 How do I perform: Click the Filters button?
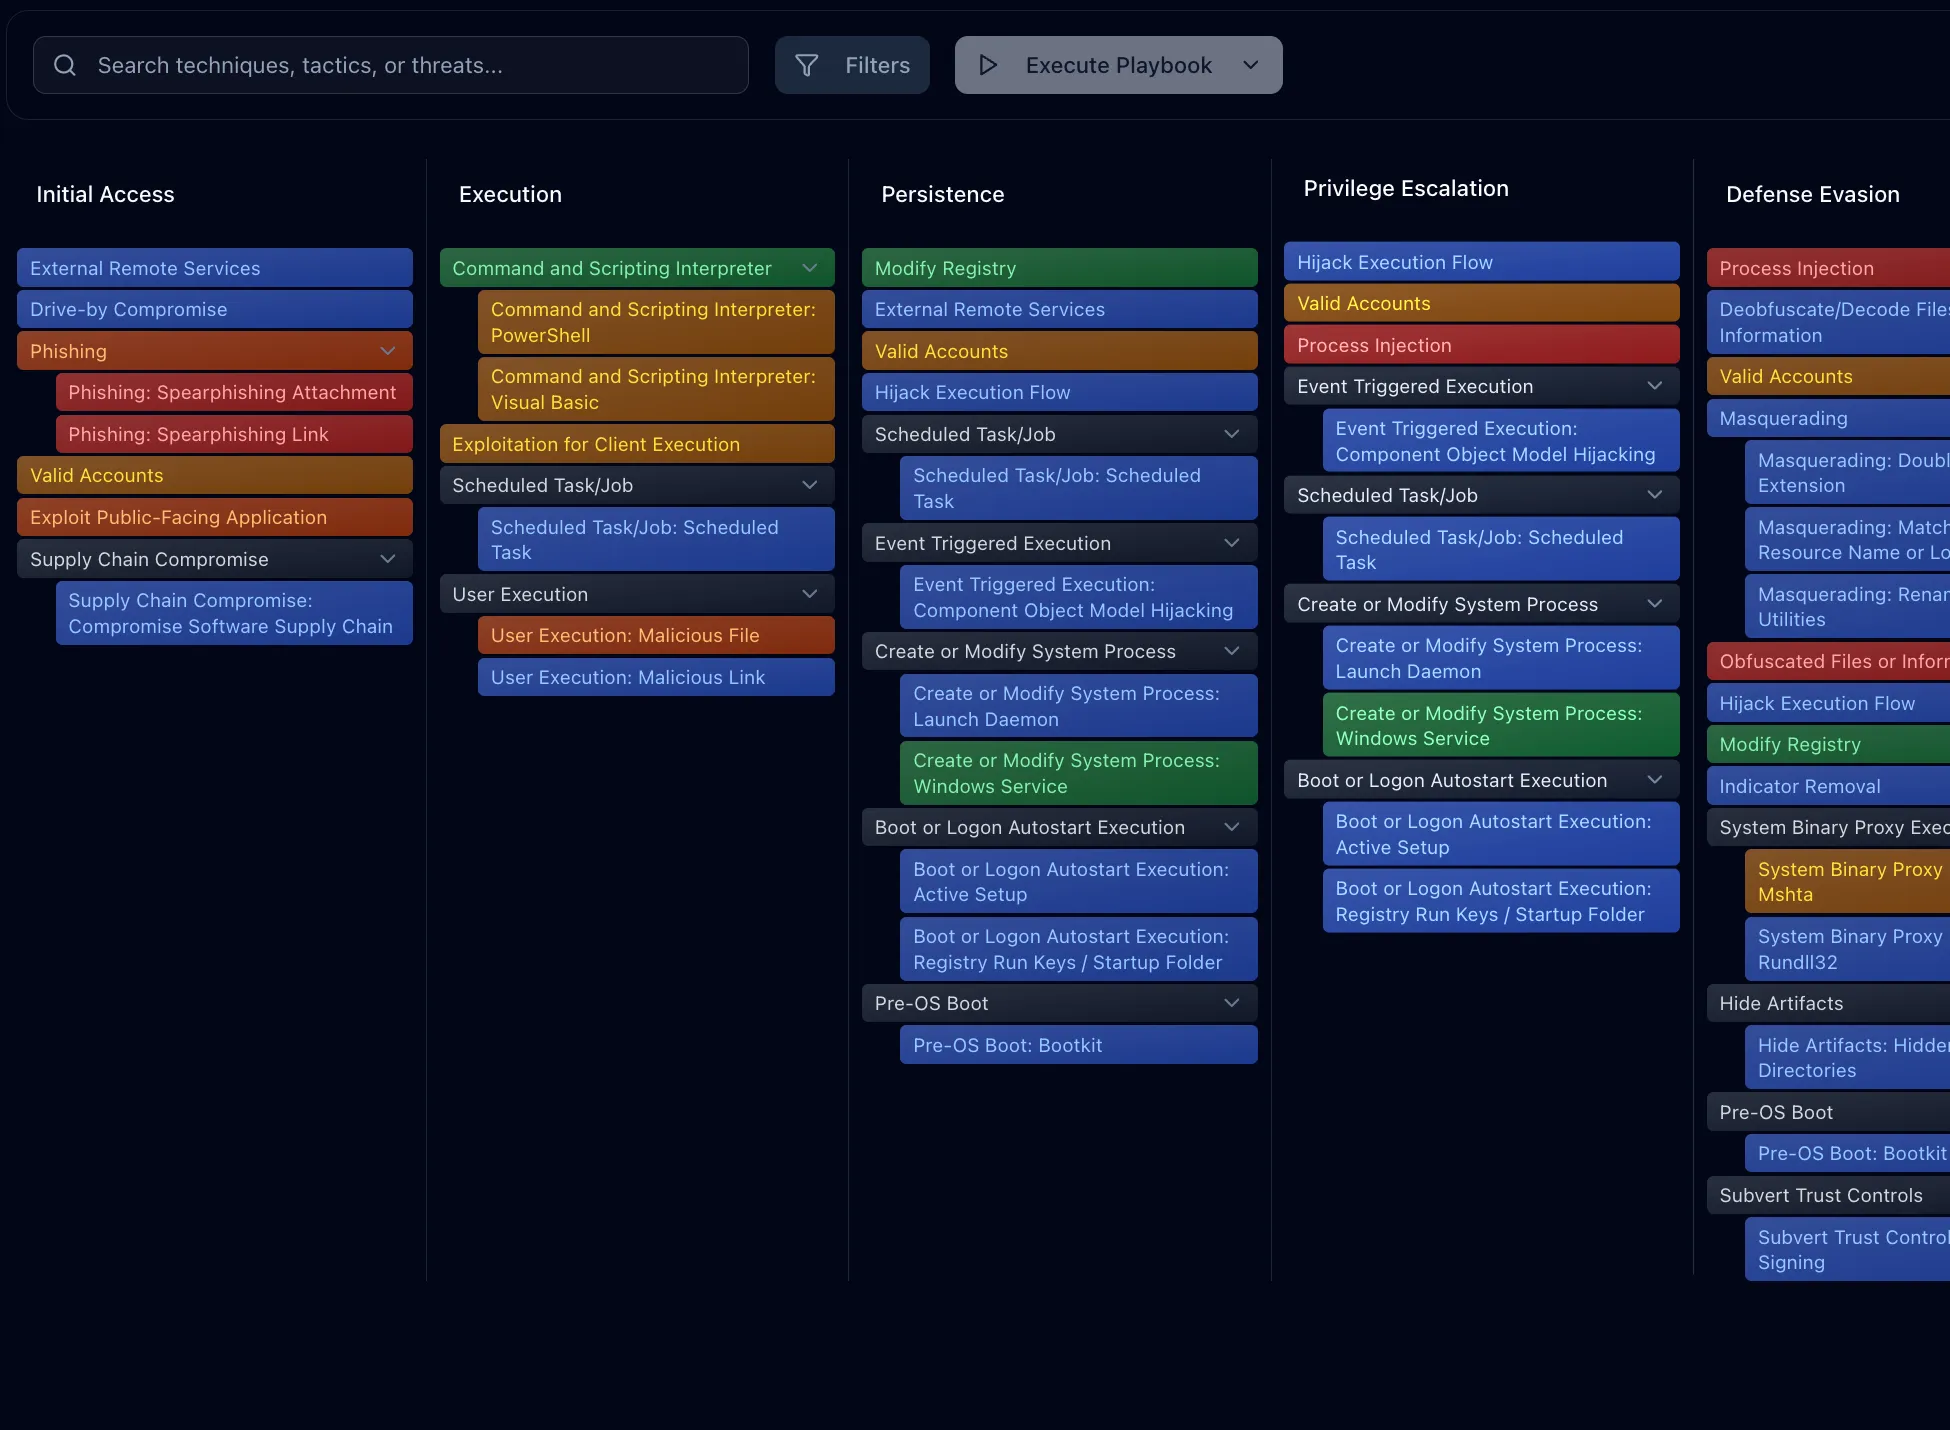(x=852, y=66)
